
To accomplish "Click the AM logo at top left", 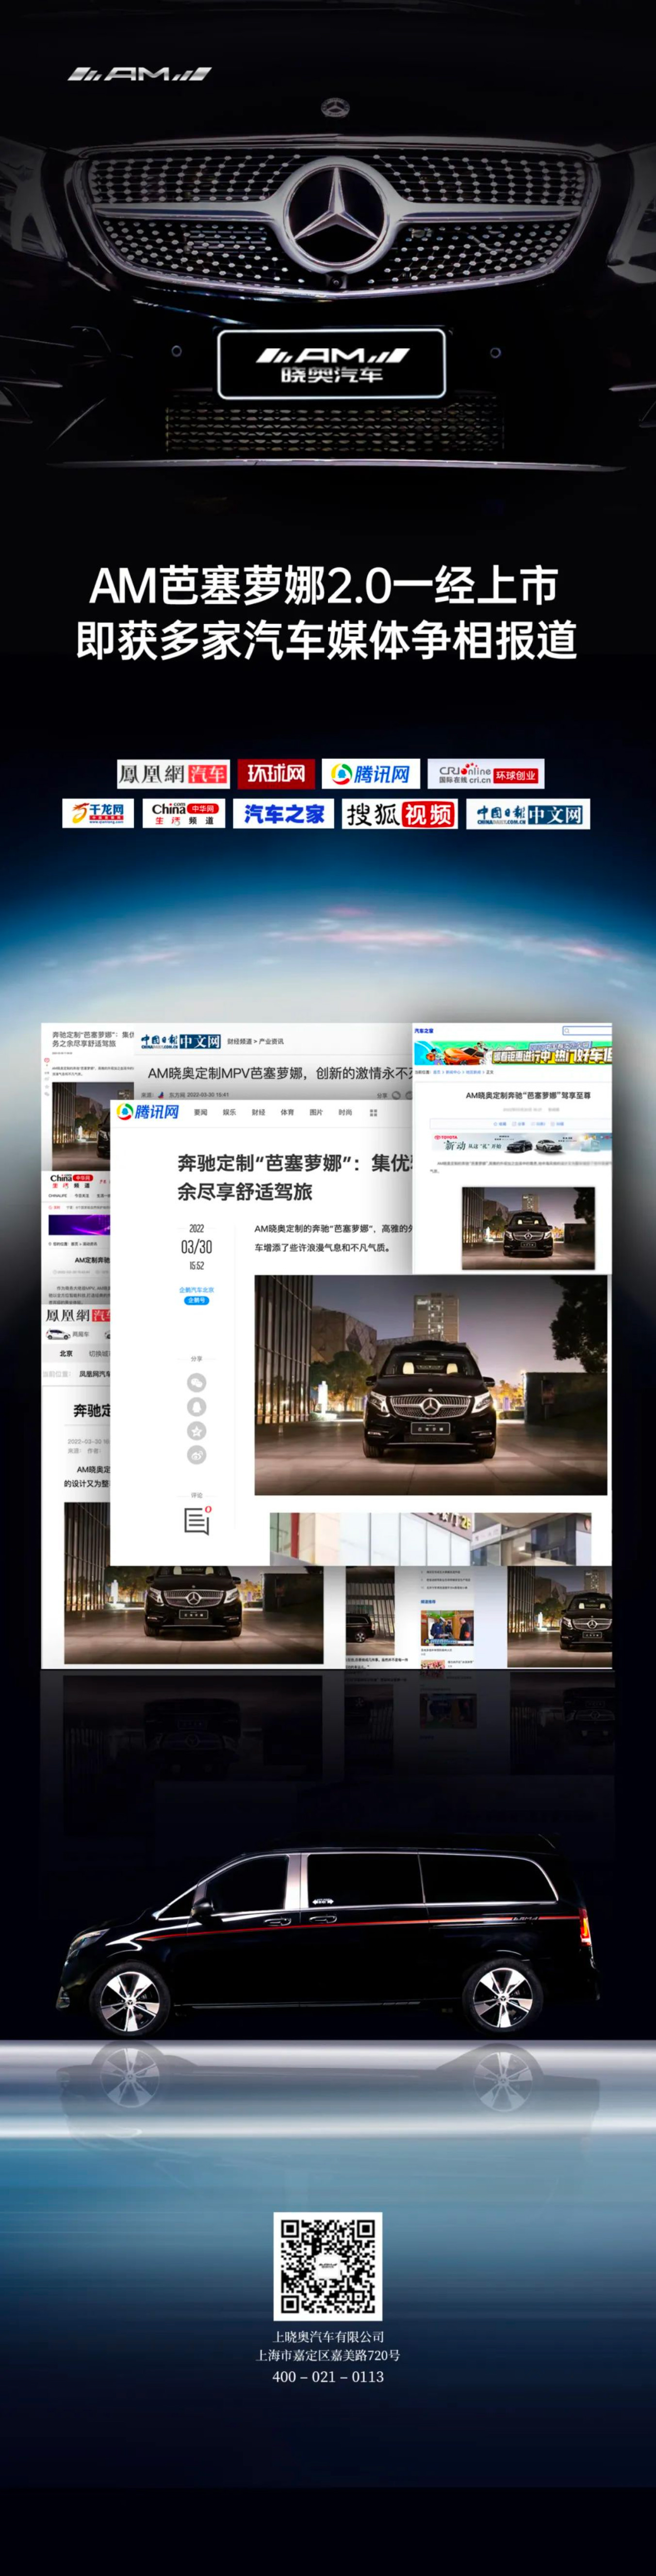I will click(139, 74).
